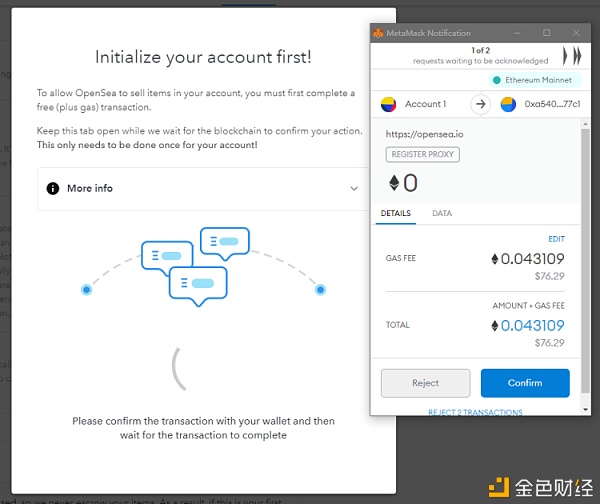Confirm the MetaMask transaction
The image size is (600, 504).
coord(525,383)
